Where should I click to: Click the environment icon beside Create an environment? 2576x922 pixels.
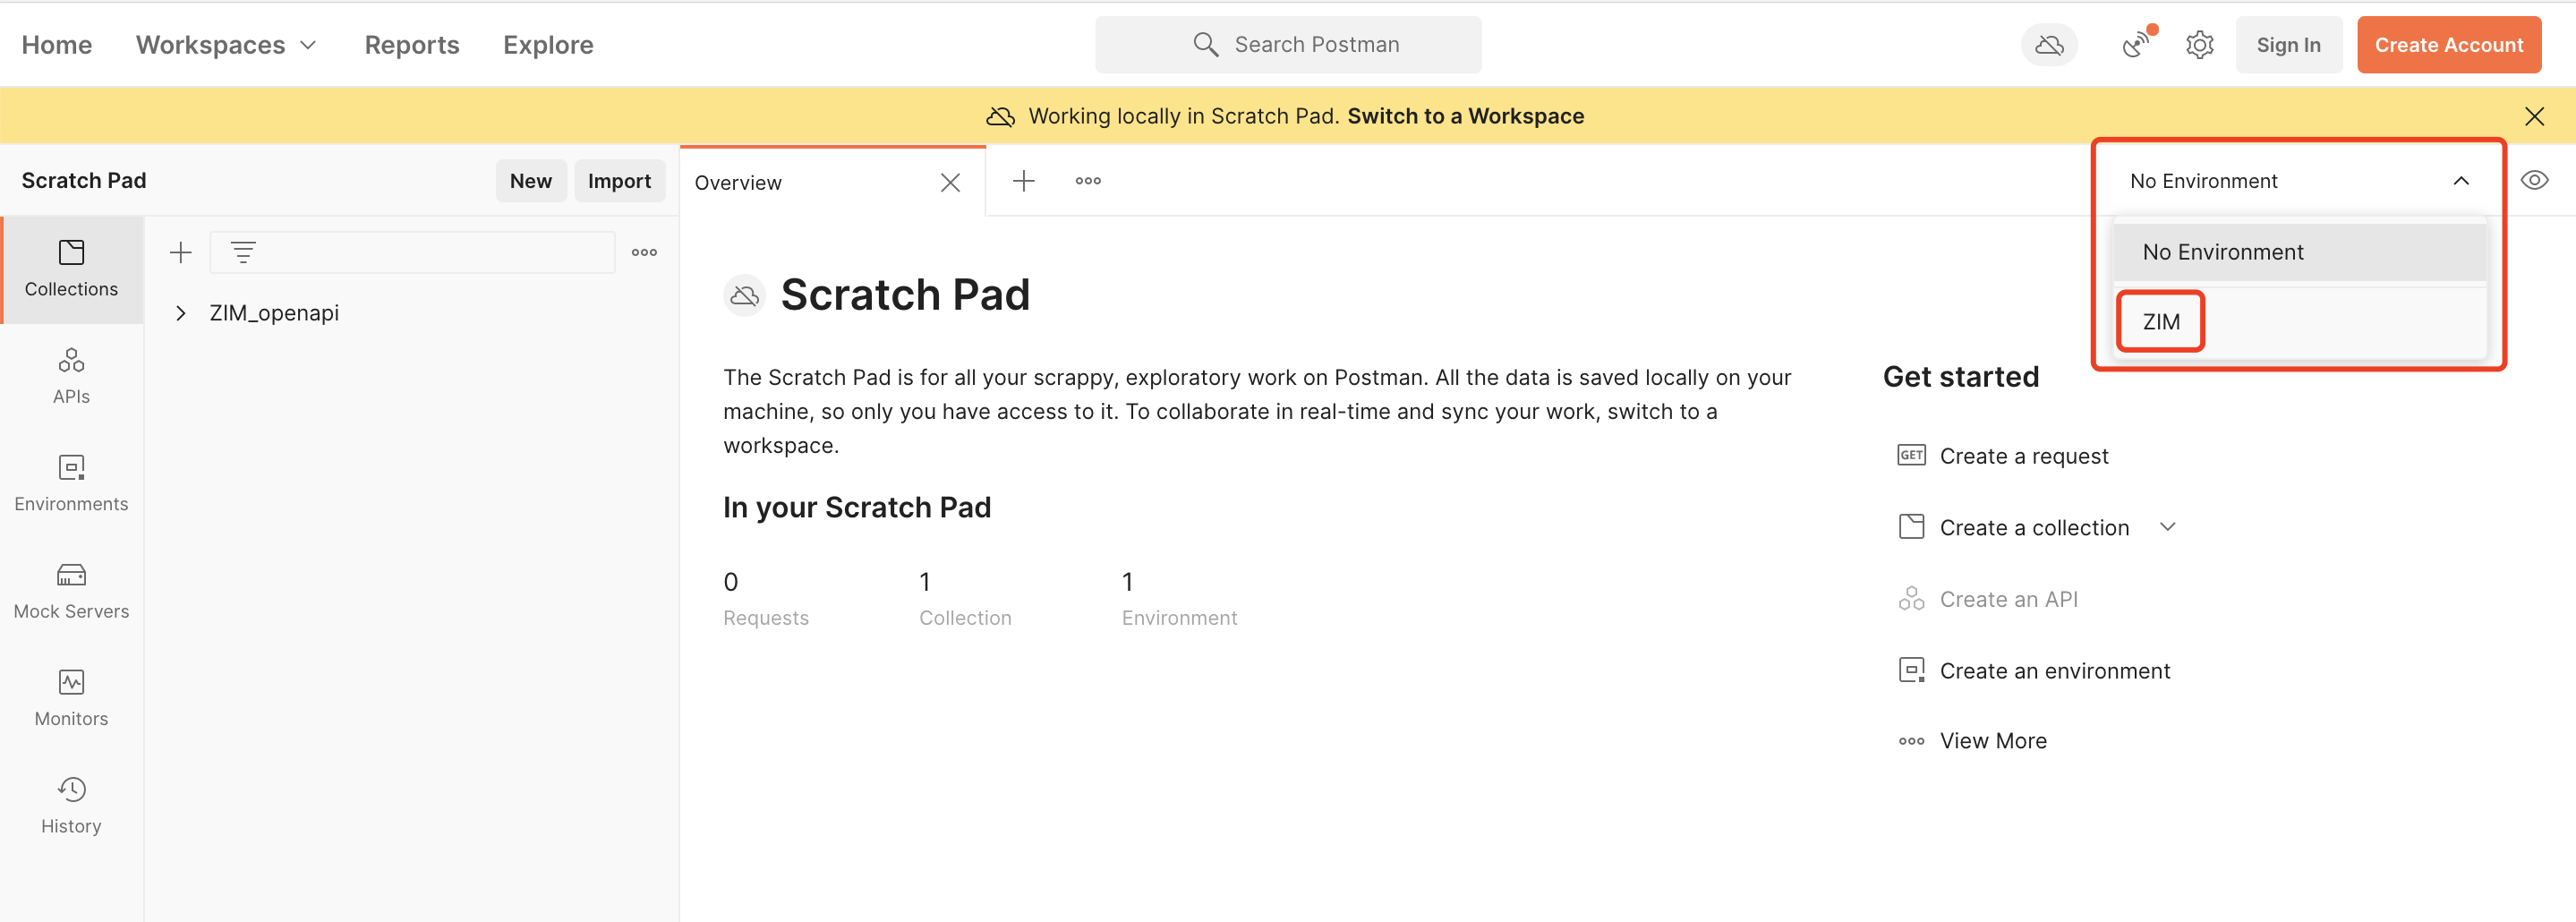tap(1911, 670)
